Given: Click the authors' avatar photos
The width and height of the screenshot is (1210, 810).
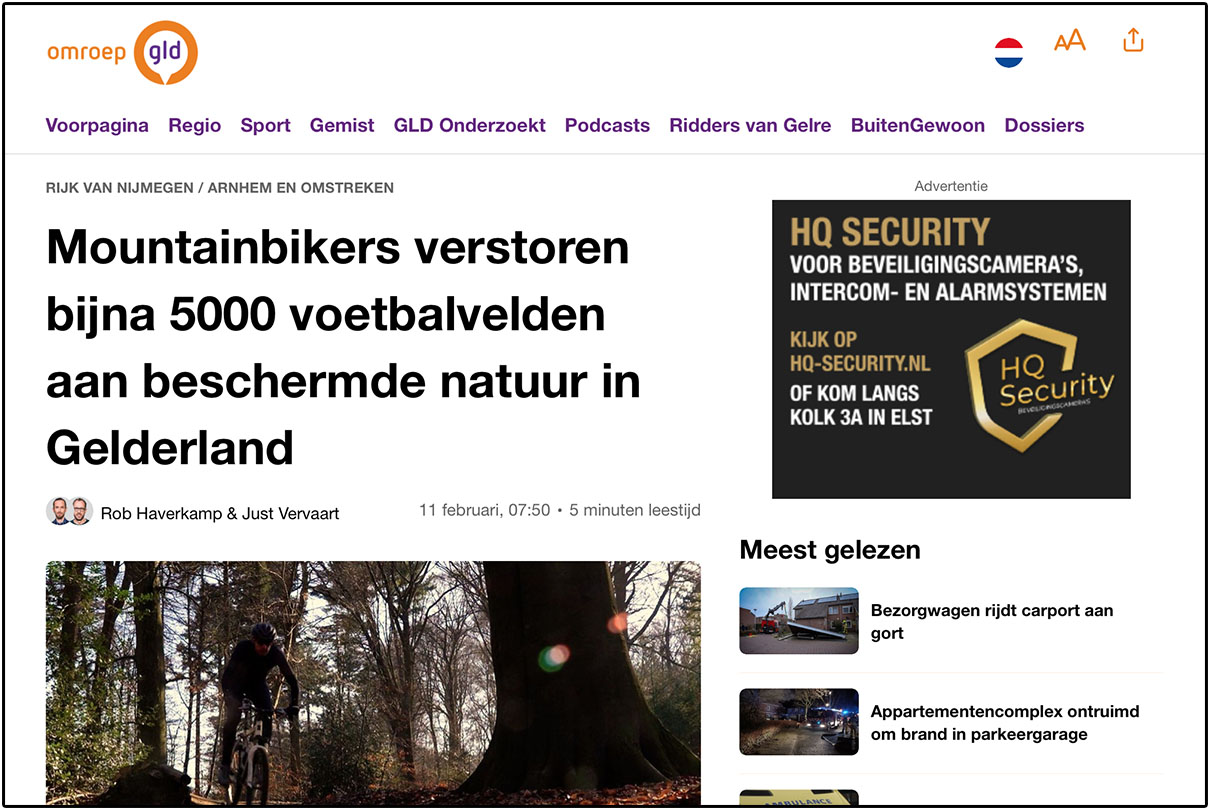Looking at the screenshot, I should (69, 512).
